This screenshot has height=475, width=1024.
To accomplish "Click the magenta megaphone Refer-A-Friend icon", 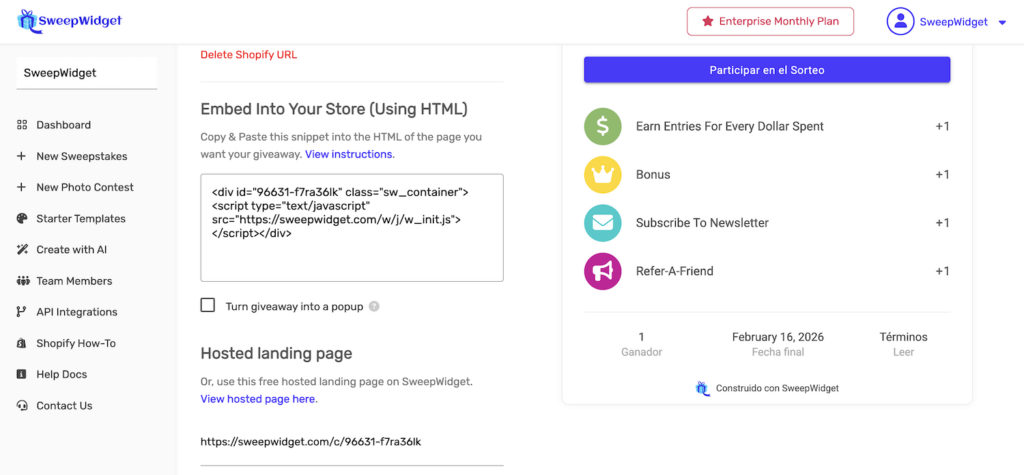I will pos(603,271).
